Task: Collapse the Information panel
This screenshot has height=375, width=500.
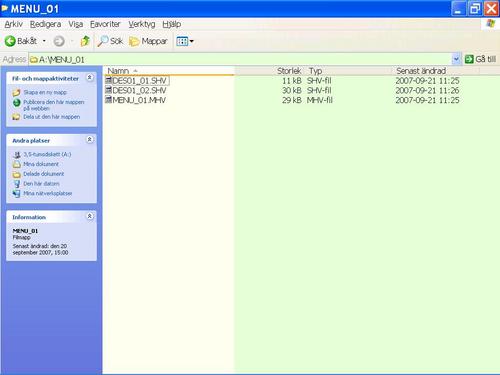Action: [89, 216]
